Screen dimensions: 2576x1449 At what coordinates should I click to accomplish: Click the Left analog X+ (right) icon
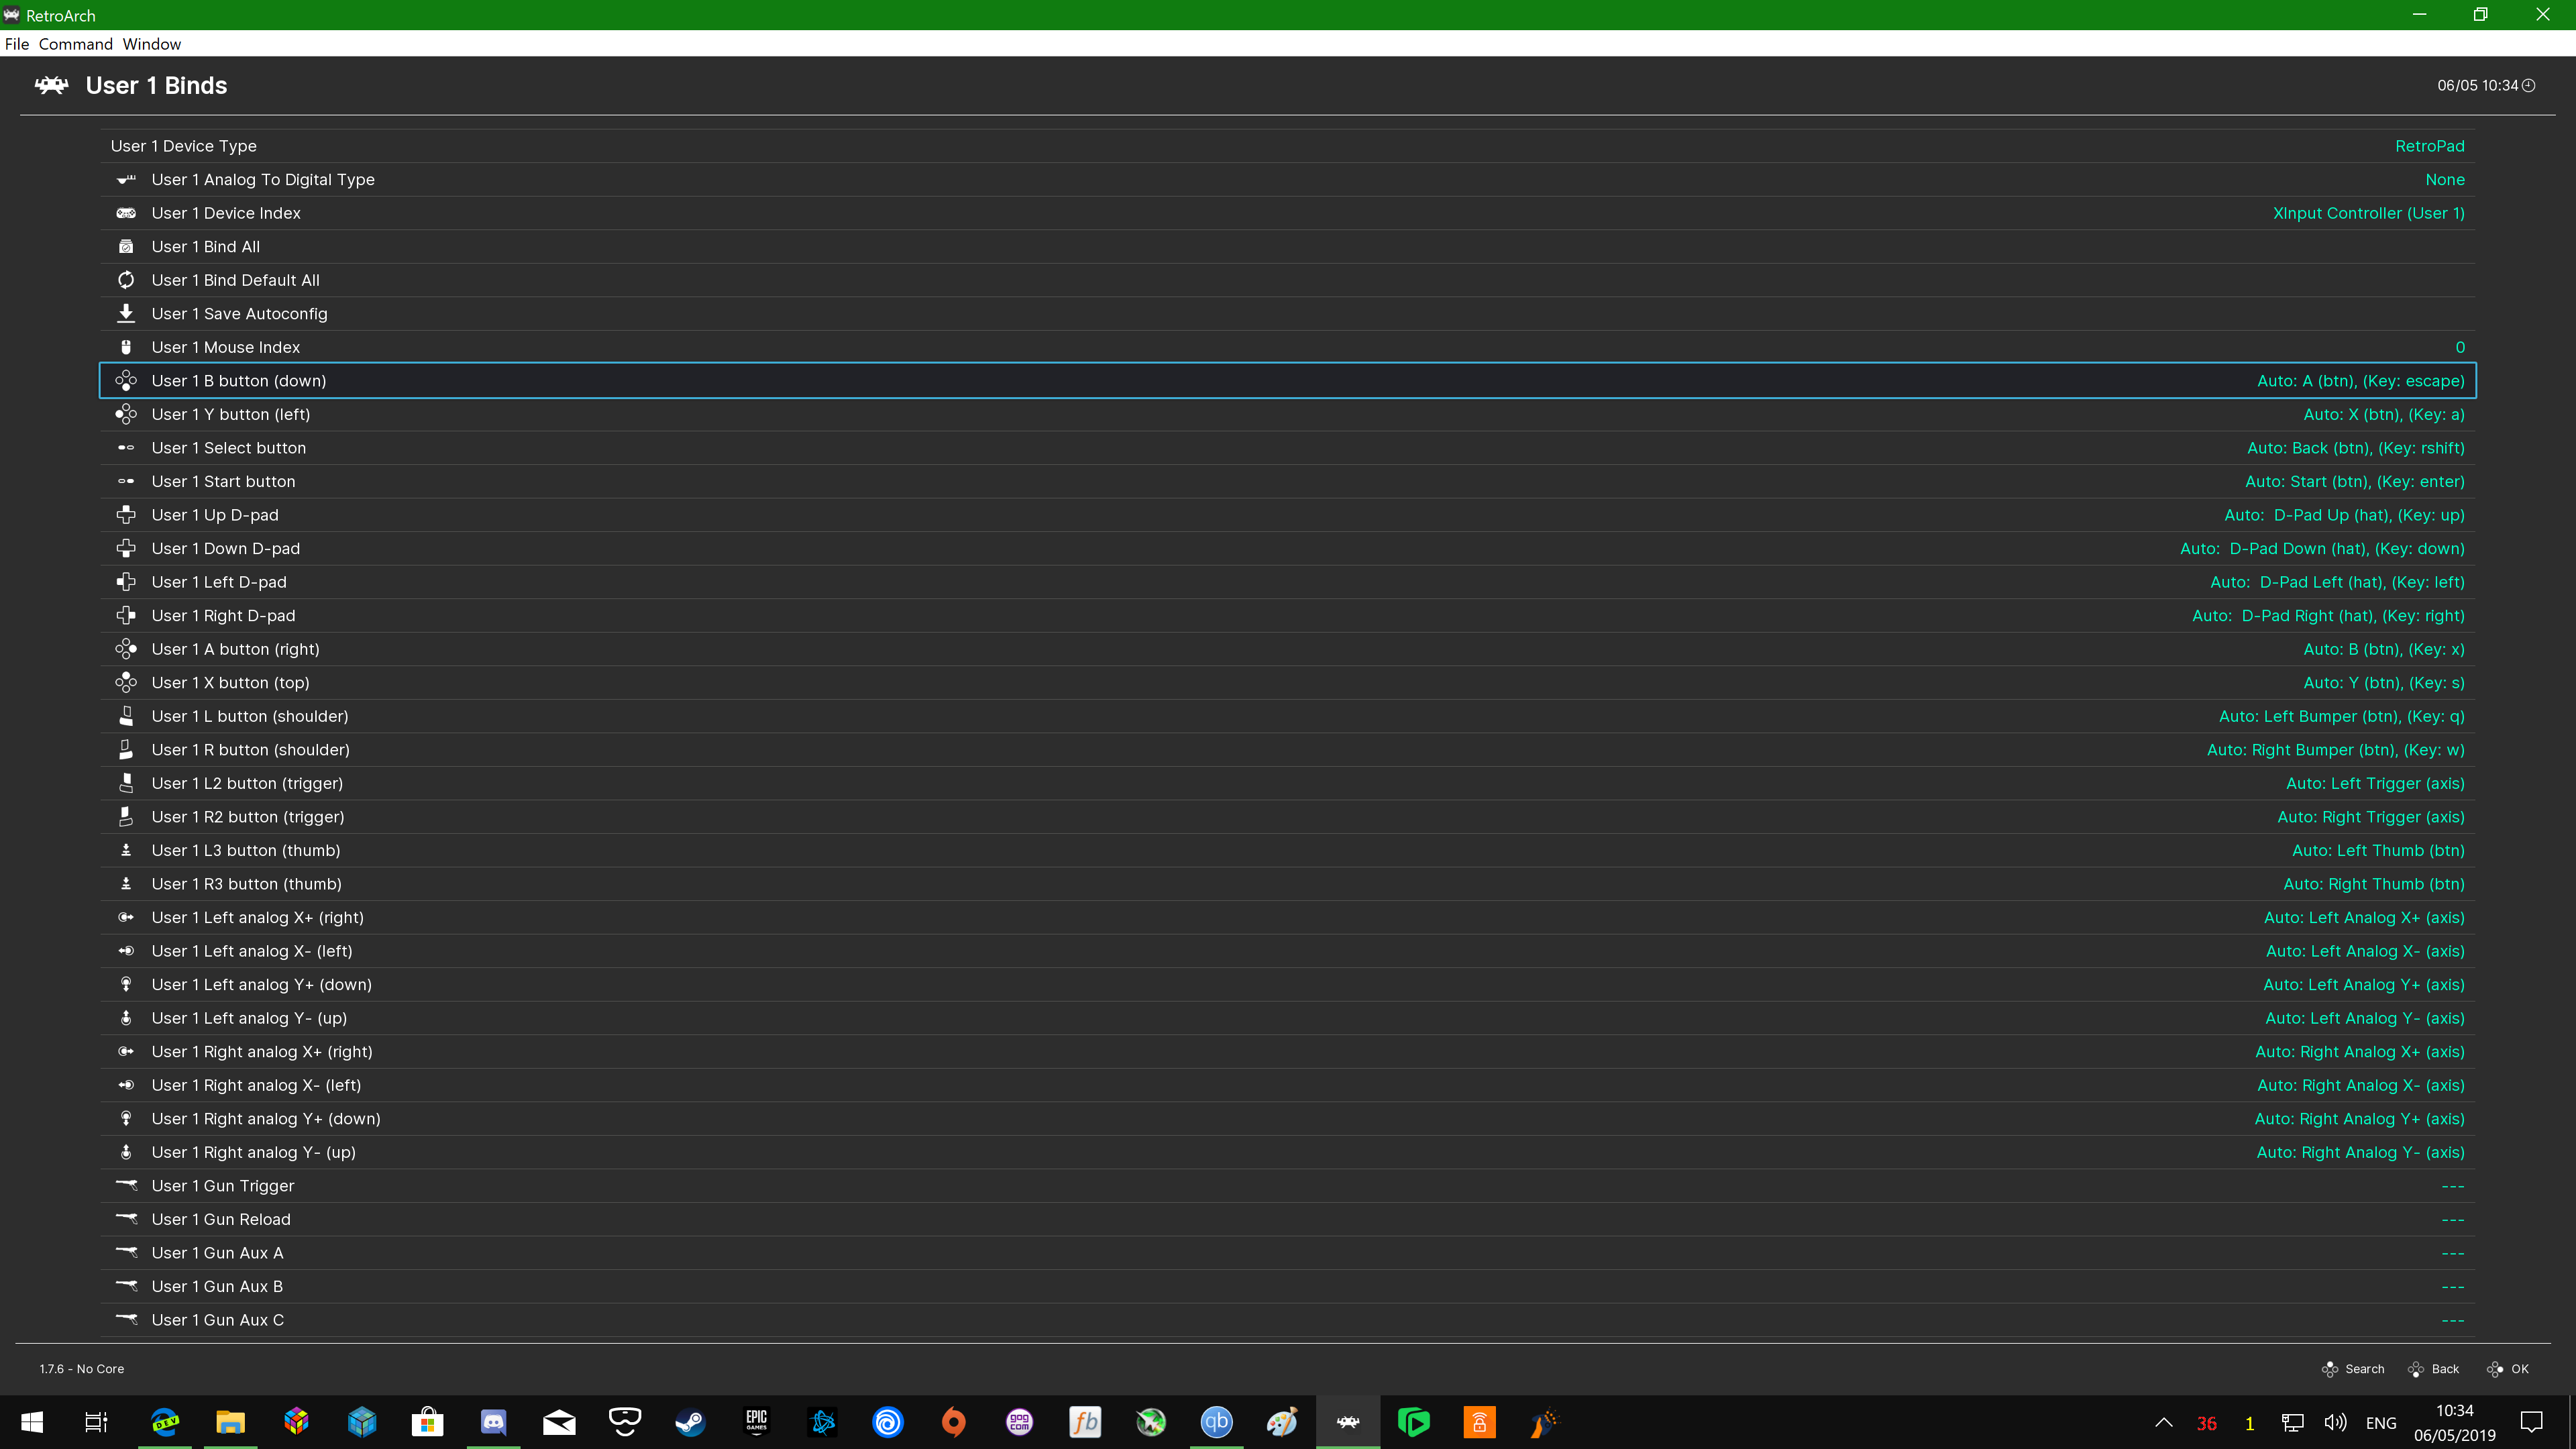[x=126, y=917]
